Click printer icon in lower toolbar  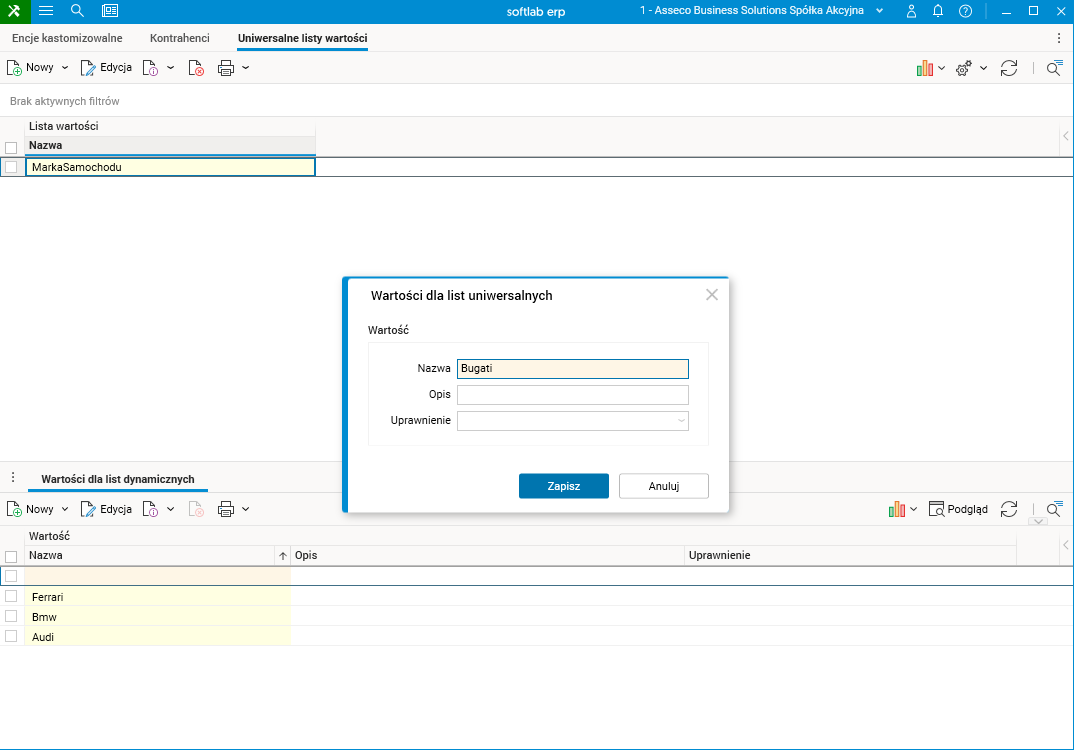pyautogui.click(x=226, y=510)
